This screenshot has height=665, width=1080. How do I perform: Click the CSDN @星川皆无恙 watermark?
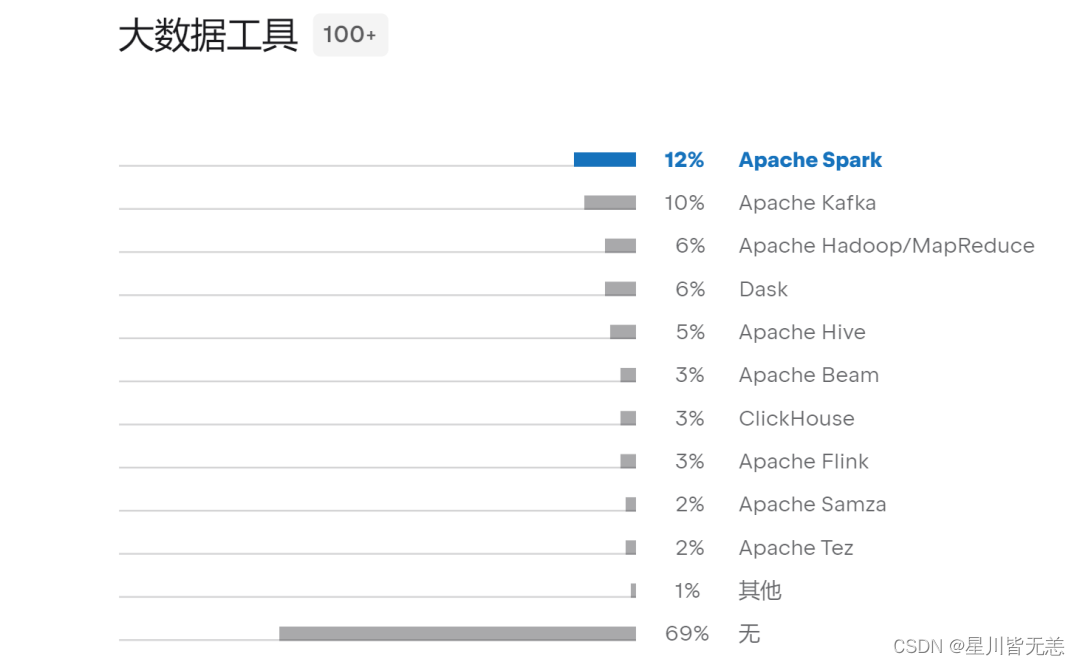click(x=978, y=646)
